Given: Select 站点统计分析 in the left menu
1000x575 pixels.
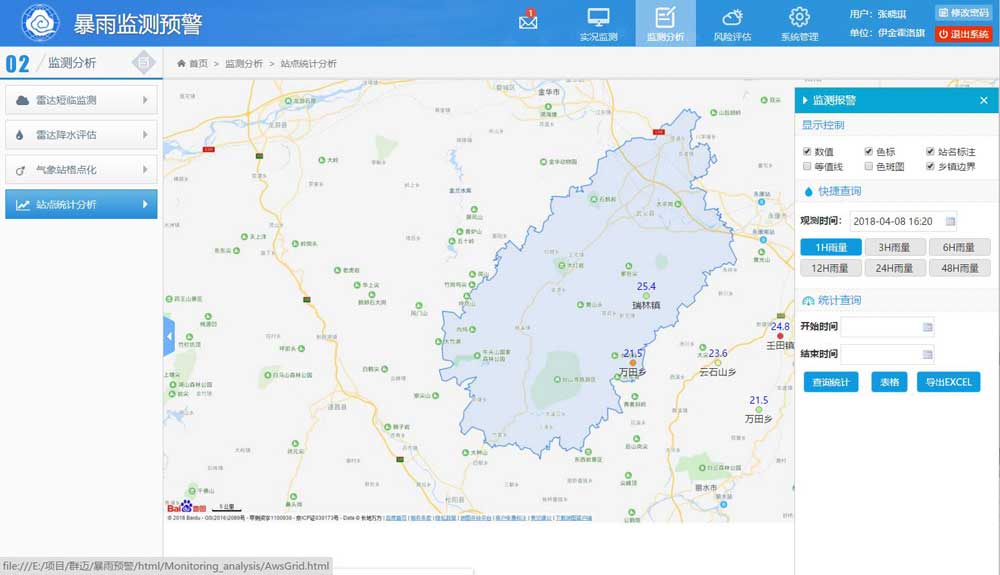Looking at the screenshot, I should point(81,205).
